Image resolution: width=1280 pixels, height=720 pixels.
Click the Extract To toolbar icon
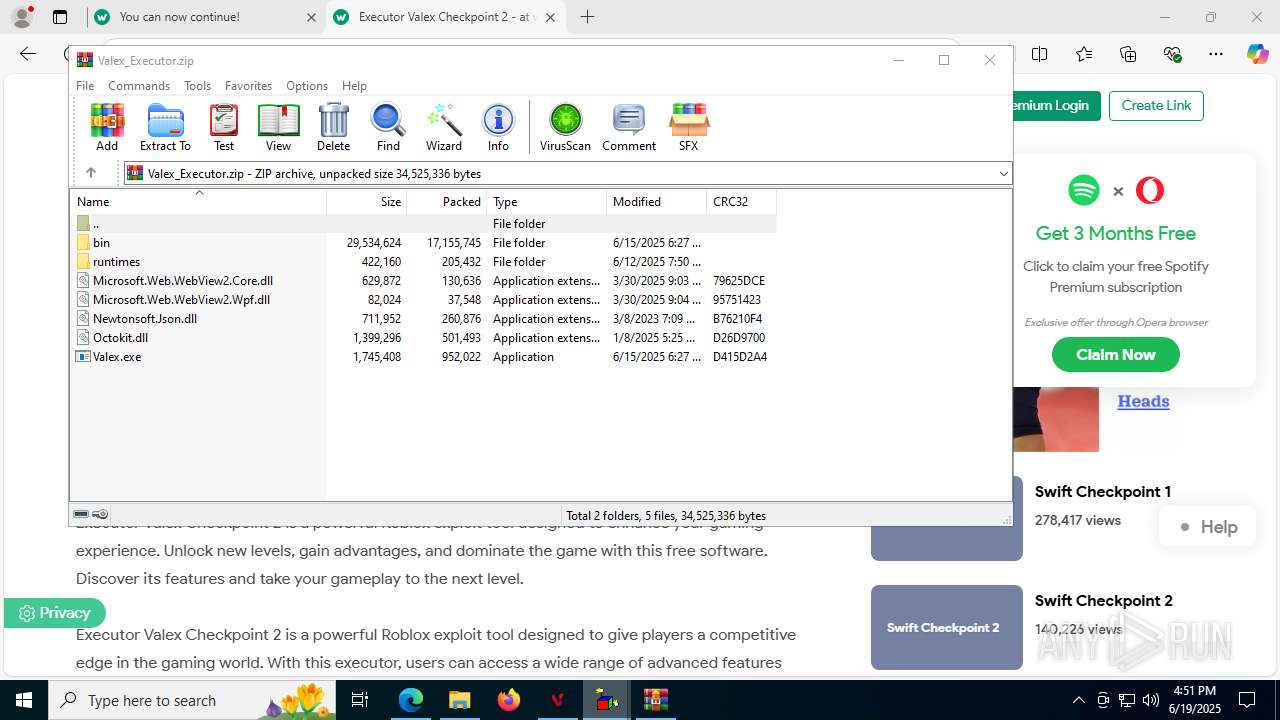pos(165,127)
